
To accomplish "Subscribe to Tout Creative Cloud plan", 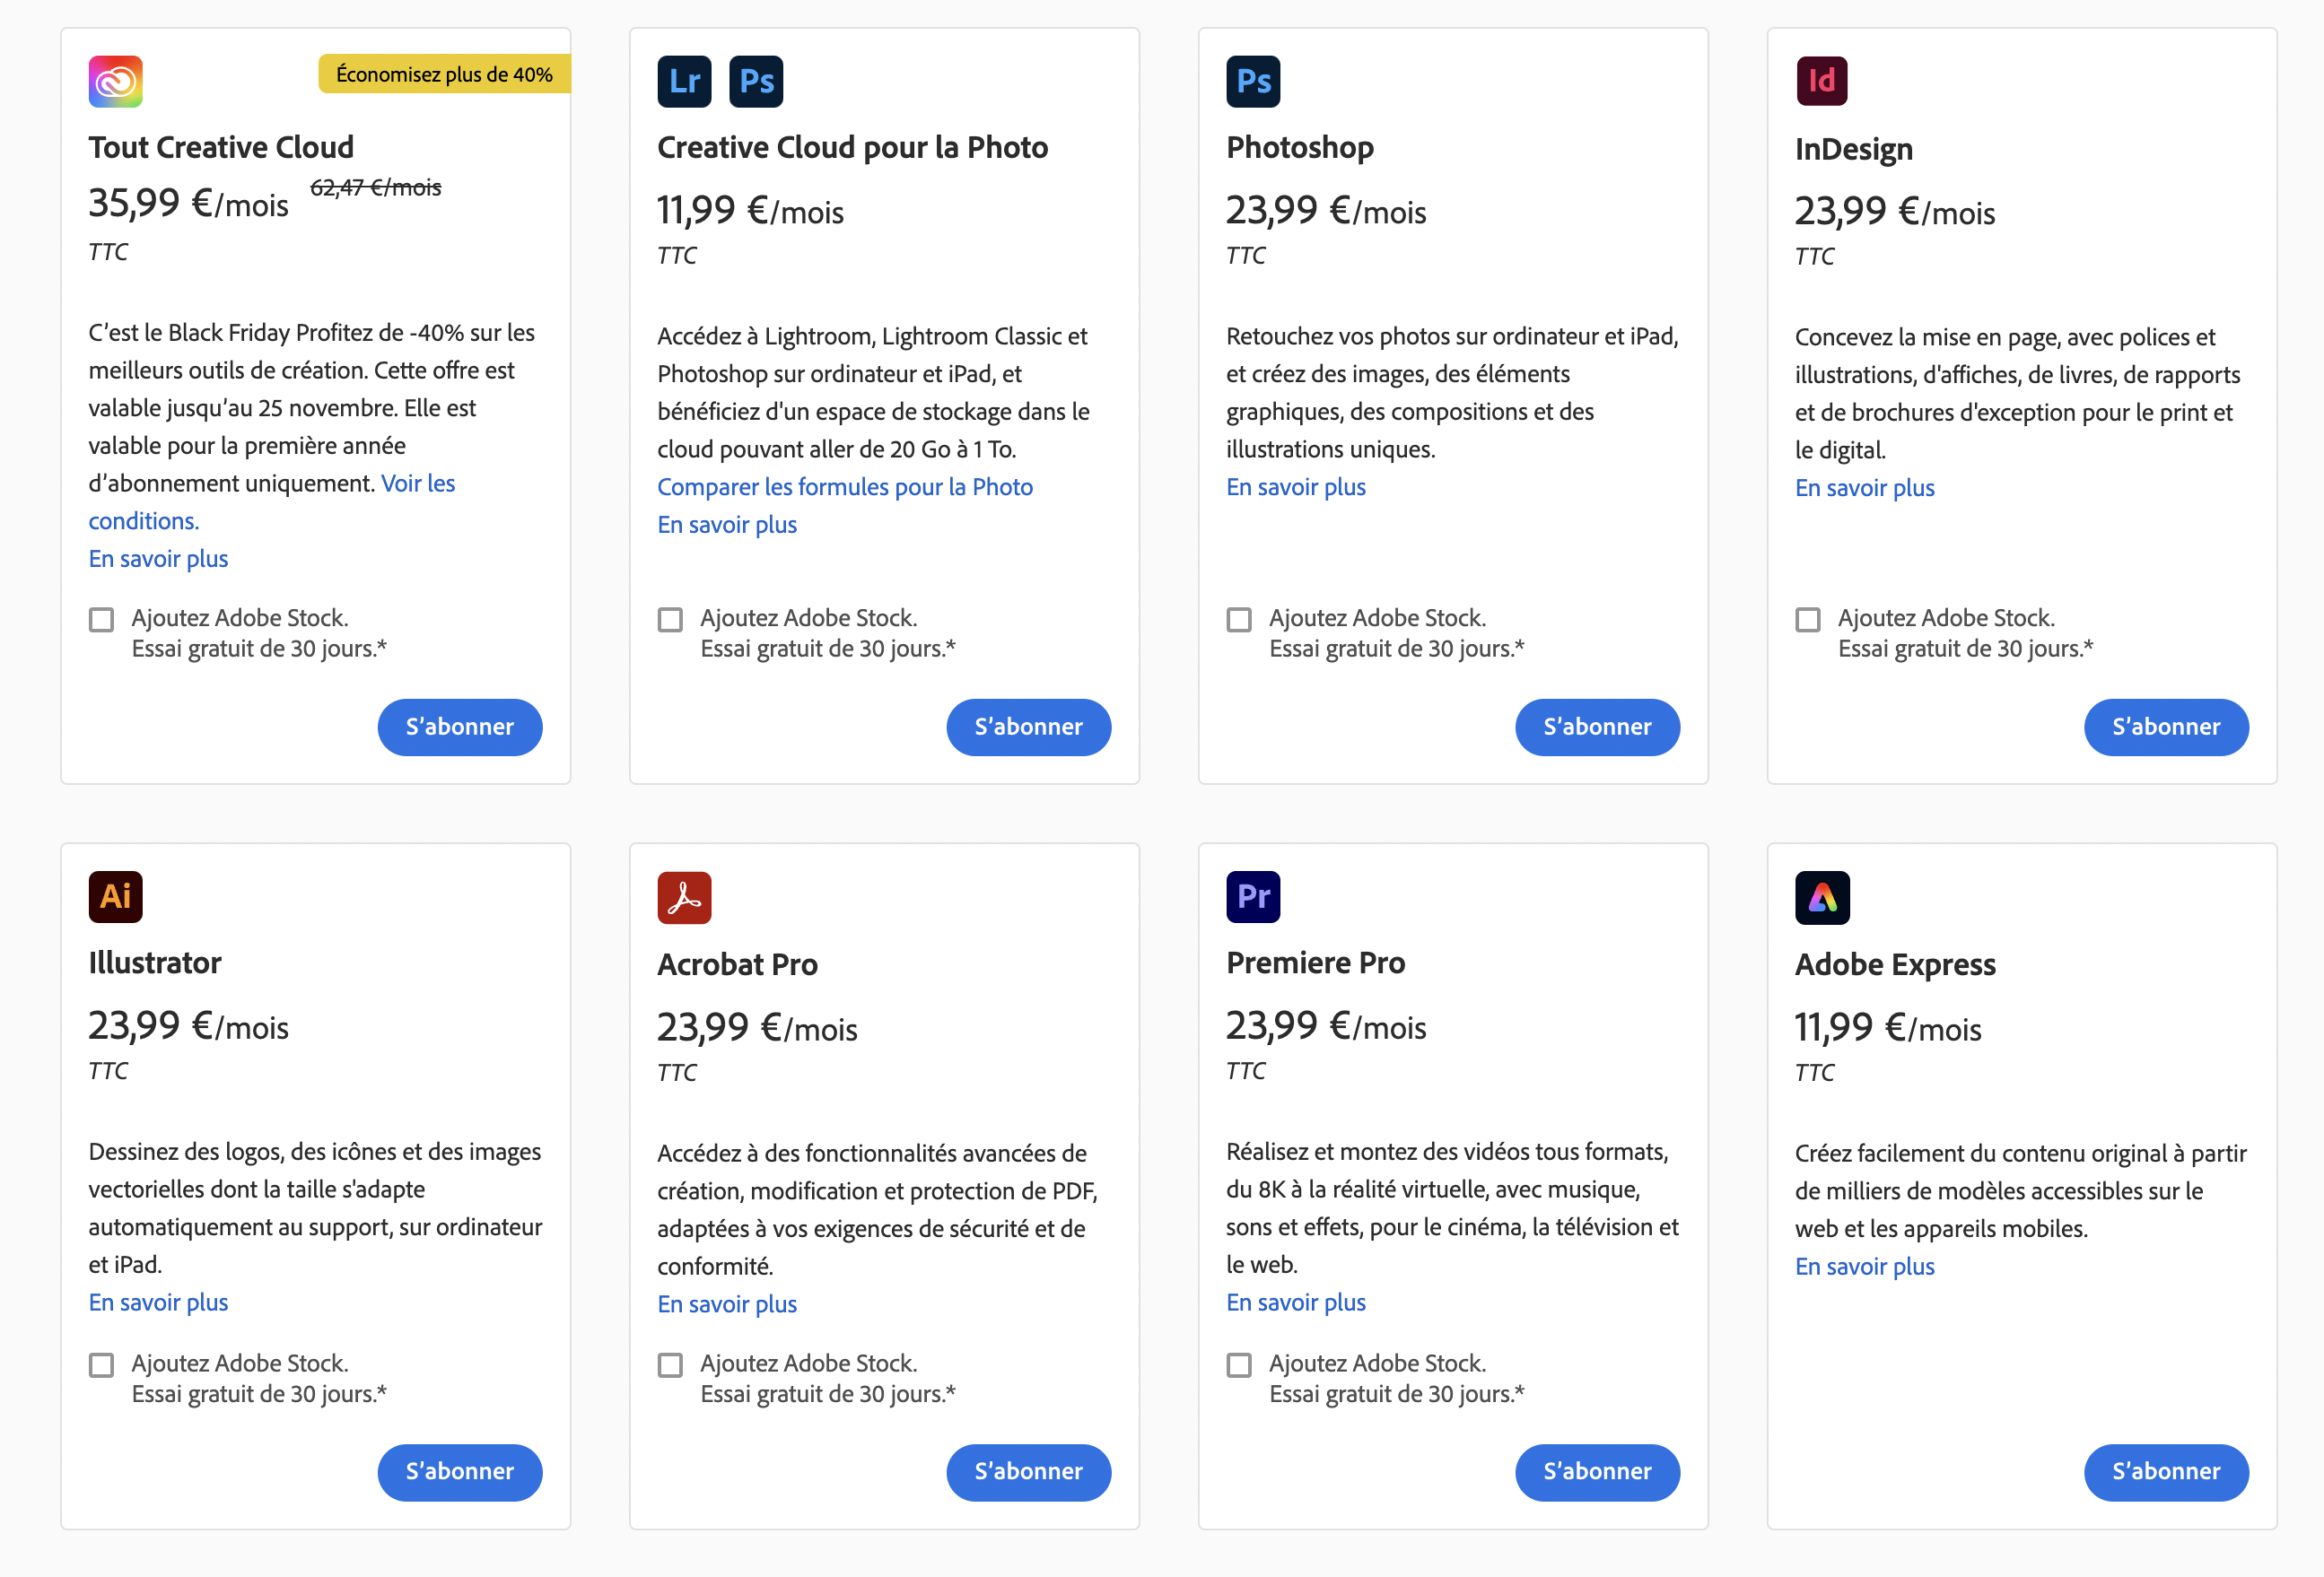I will pos(459,726).
